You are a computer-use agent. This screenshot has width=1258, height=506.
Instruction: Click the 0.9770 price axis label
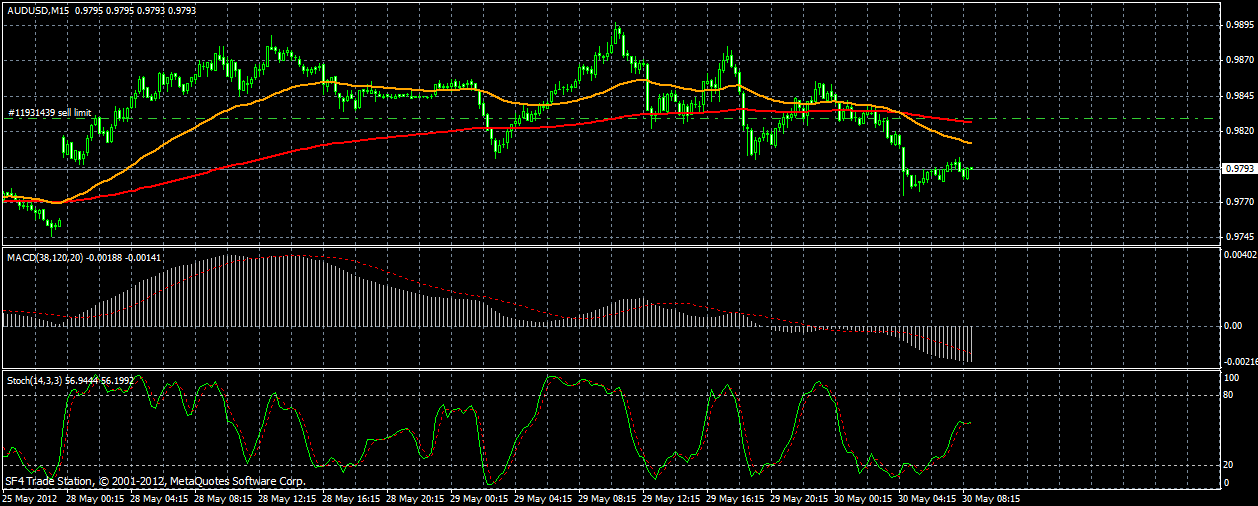(1240, 202)
